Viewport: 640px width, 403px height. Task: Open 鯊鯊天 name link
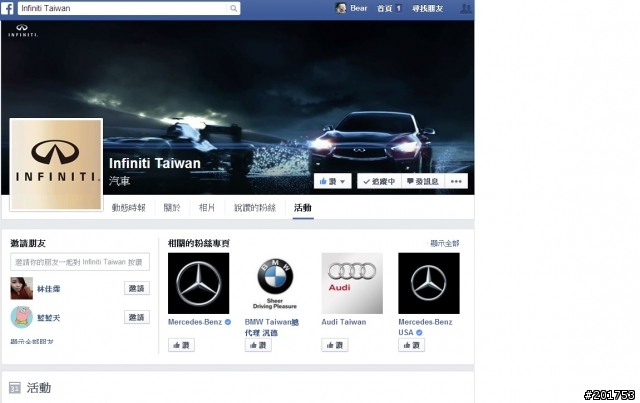tap(49, 318)
